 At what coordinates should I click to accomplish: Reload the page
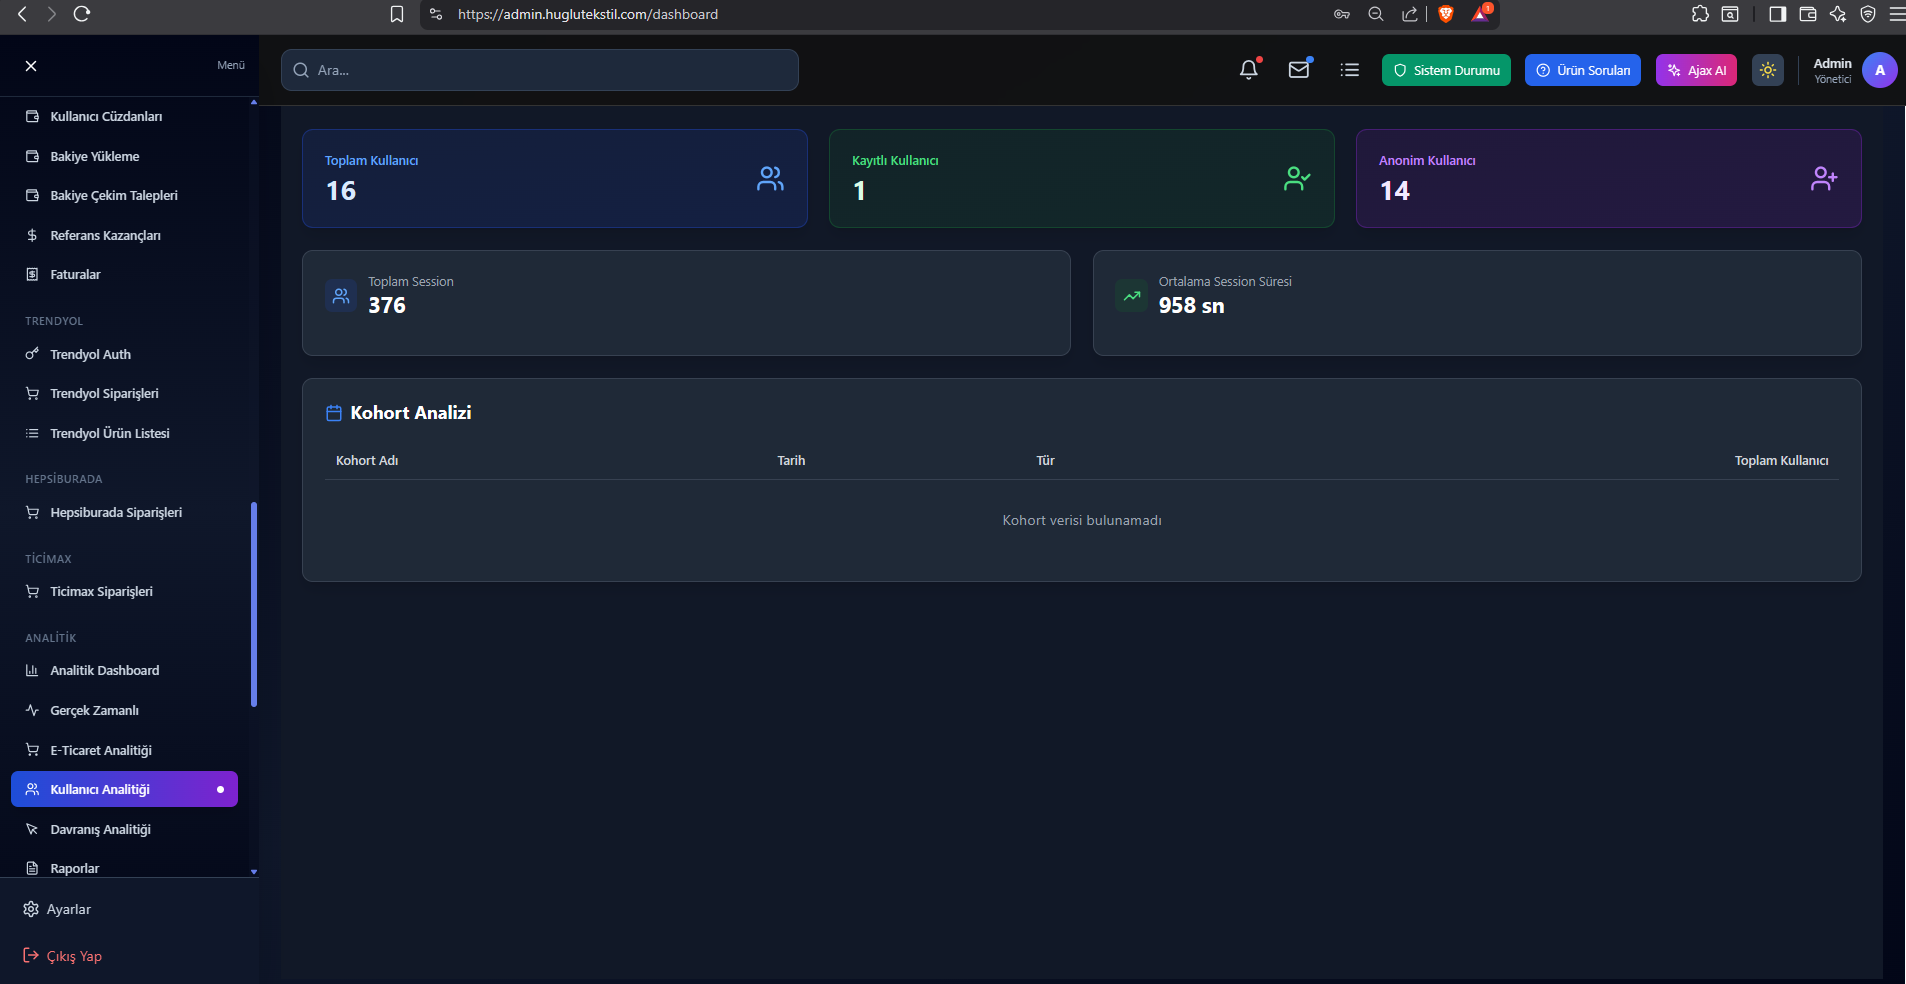(x=82, y=14)
